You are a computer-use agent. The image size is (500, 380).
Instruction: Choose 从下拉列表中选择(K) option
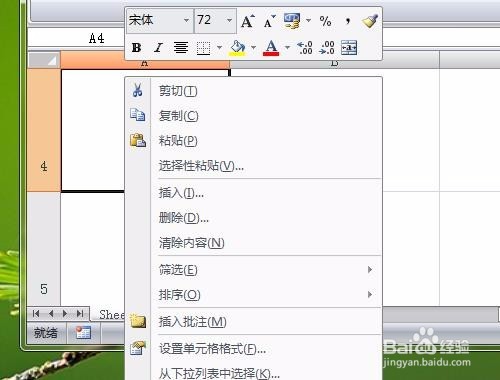[253, 373]
